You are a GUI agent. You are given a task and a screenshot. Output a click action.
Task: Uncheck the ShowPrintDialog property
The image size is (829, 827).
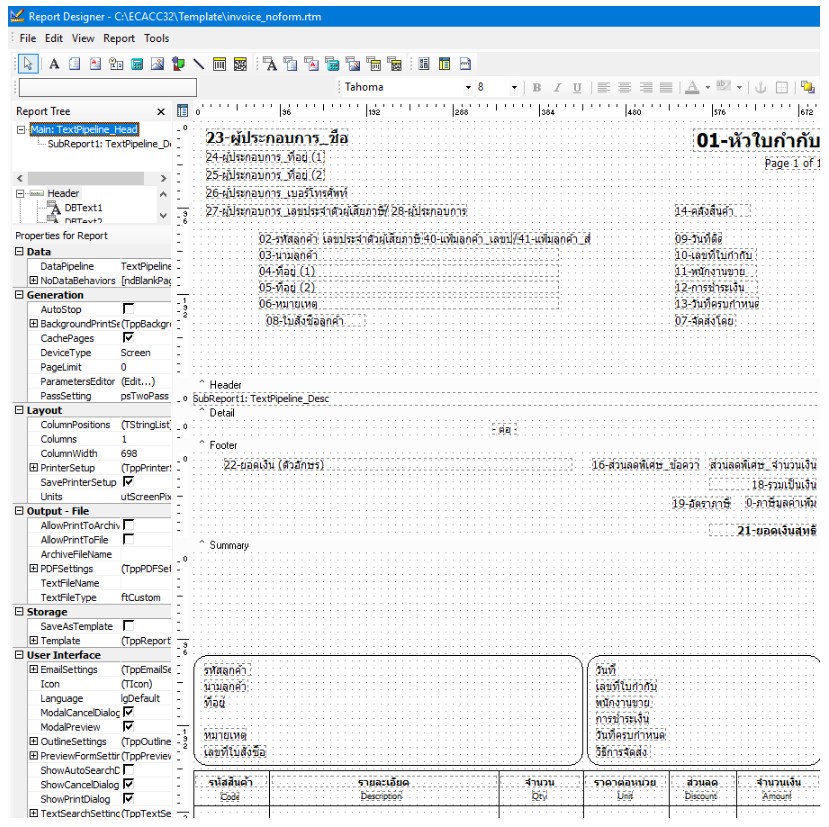(x=128, y=798)
